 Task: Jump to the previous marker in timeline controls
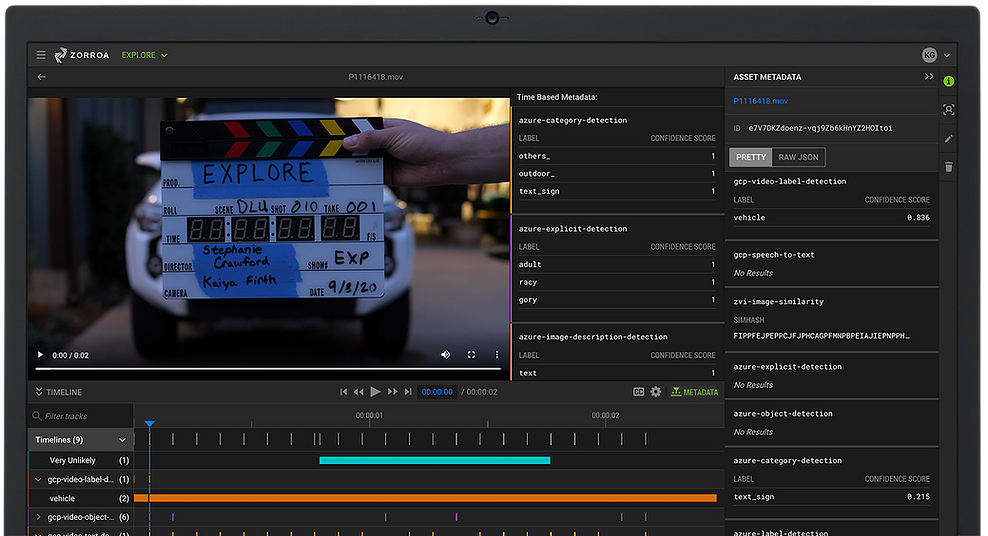tap(343, 392)
